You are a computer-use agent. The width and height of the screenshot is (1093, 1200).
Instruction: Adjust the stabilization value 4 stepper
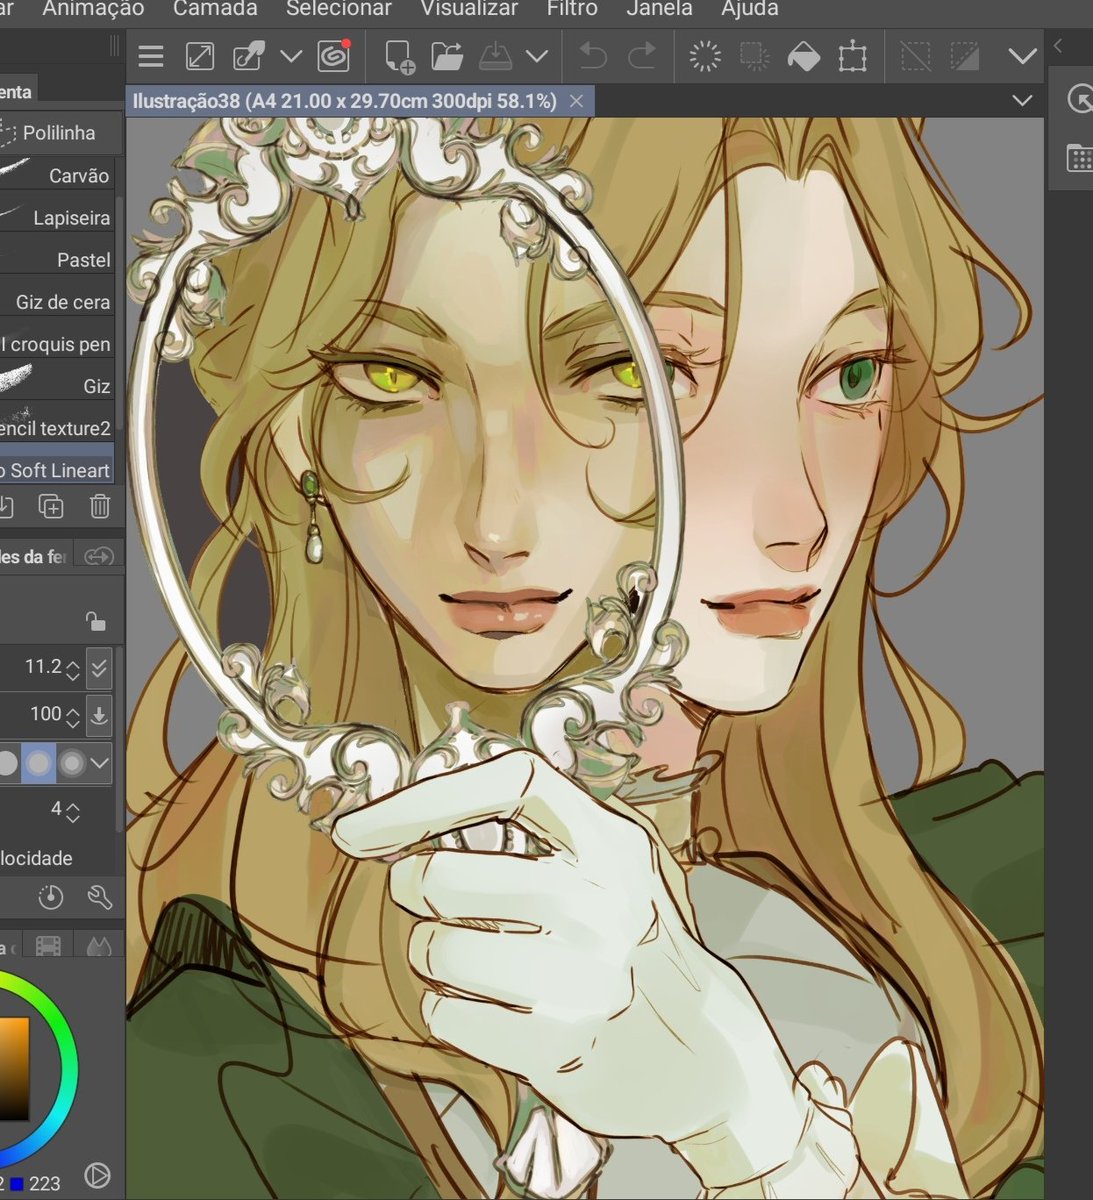click(72, 811)
